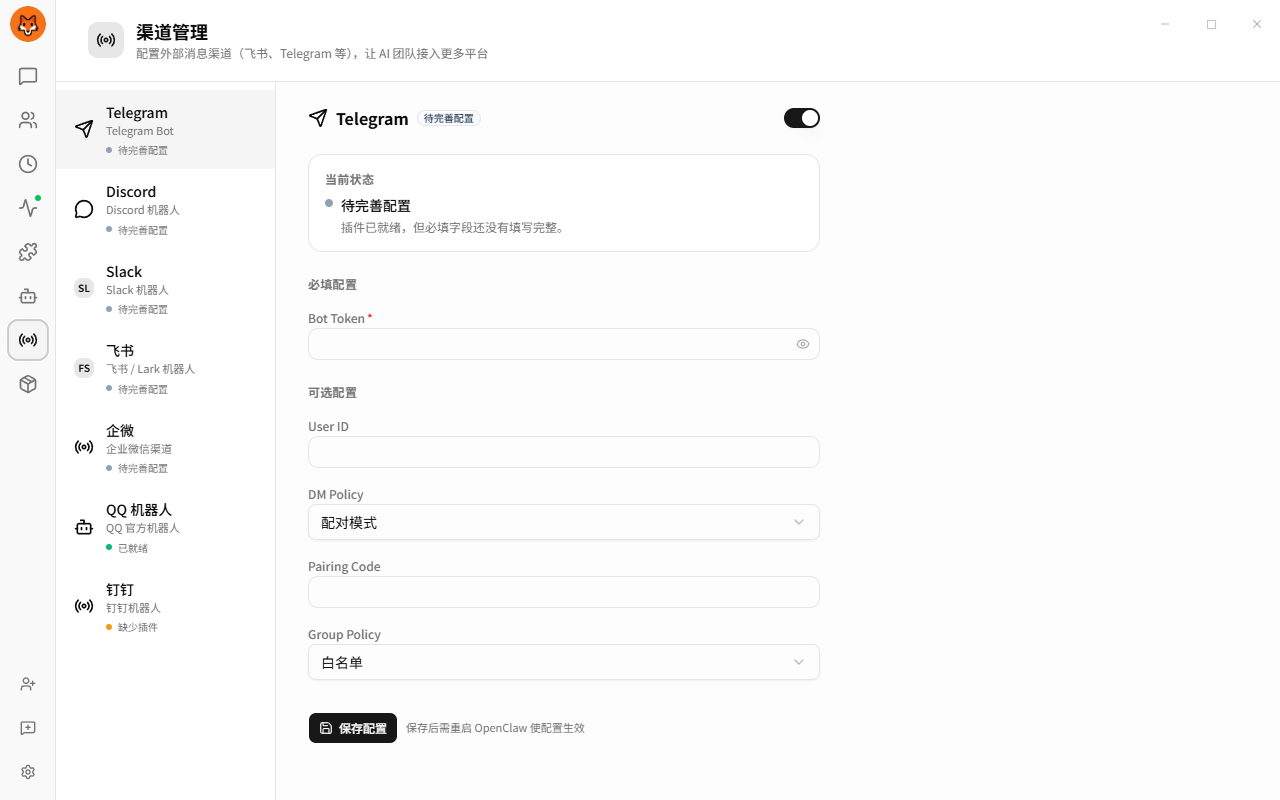Click the 企业微信渠道 subtitle

point(139,449)
